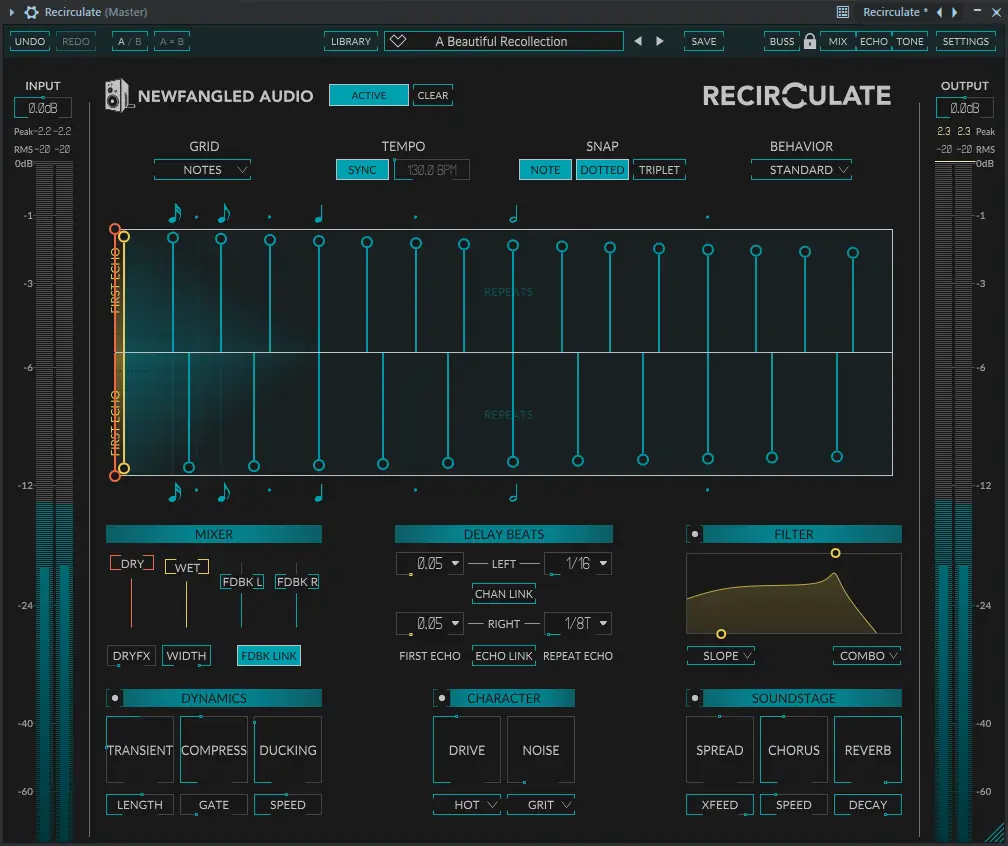The height and width of the screenshot is (846, 1008).
Task: Click the buss lock padlock icon
Action: coord(809,41)
